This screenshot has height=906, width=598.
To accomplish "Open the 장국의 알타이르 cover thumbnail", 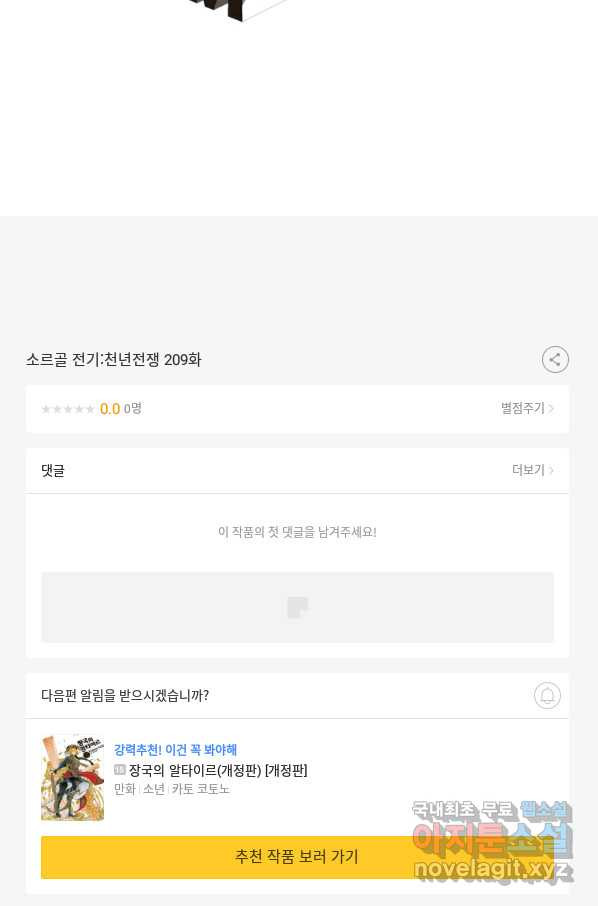I will (x=73, y=777).
